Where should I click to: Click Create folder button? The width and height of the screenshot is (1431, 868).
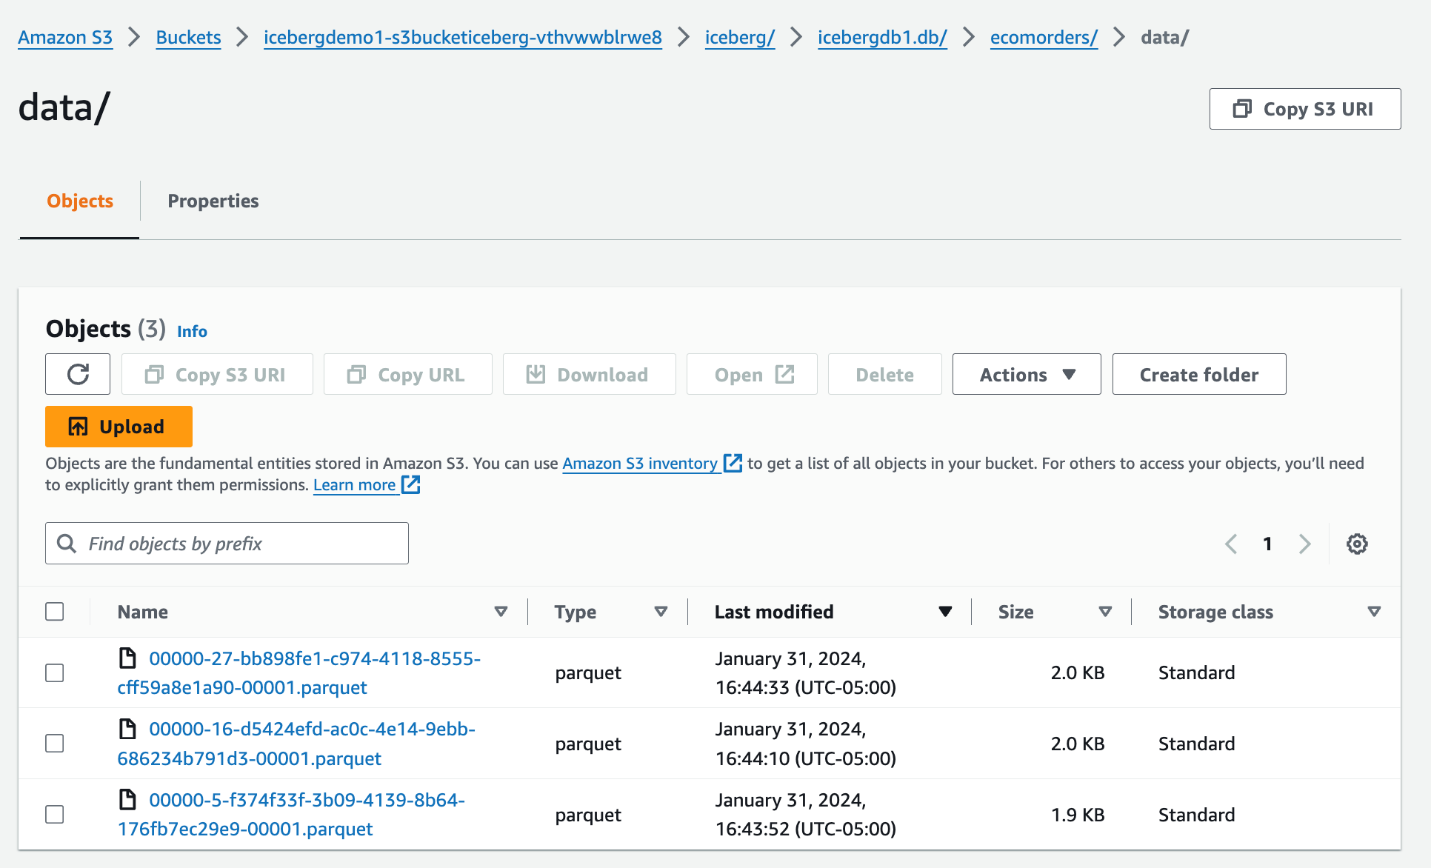(1199, 374)
